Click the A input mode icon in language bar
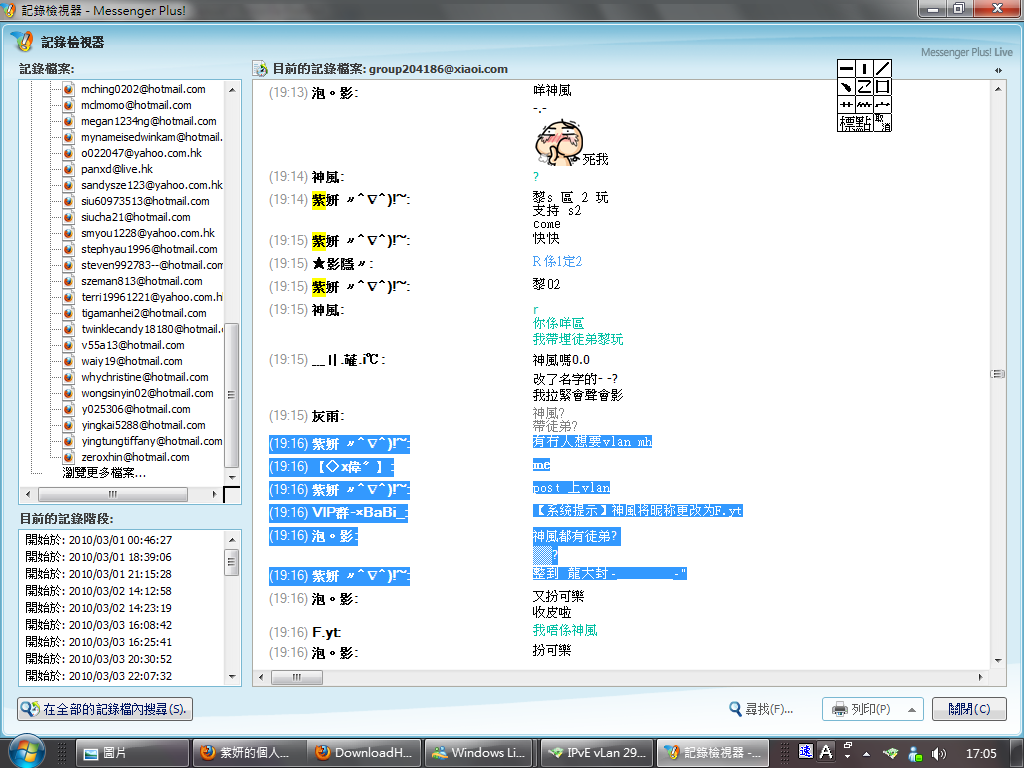 pyautogui.click(x=826, y=752)
